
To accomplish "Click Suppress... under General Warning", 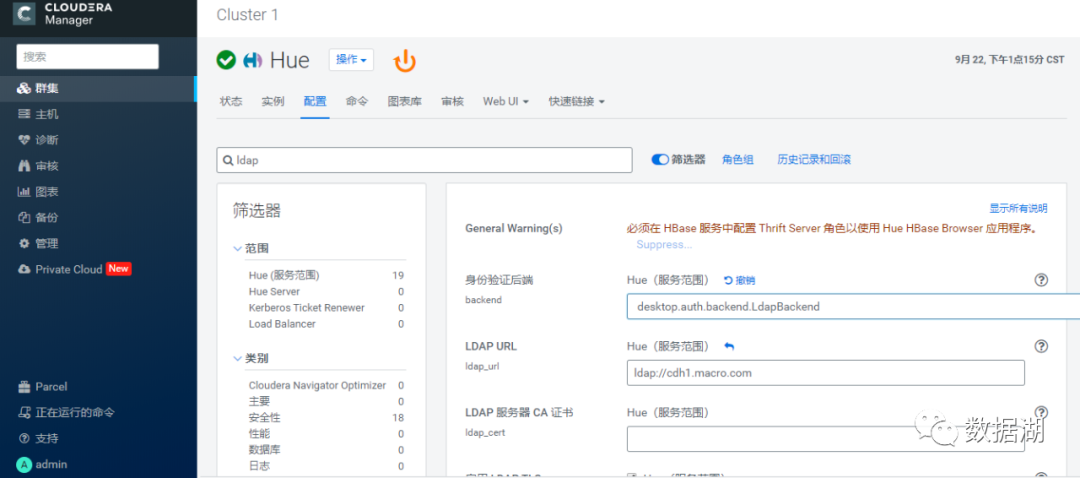I will [664, 245].
